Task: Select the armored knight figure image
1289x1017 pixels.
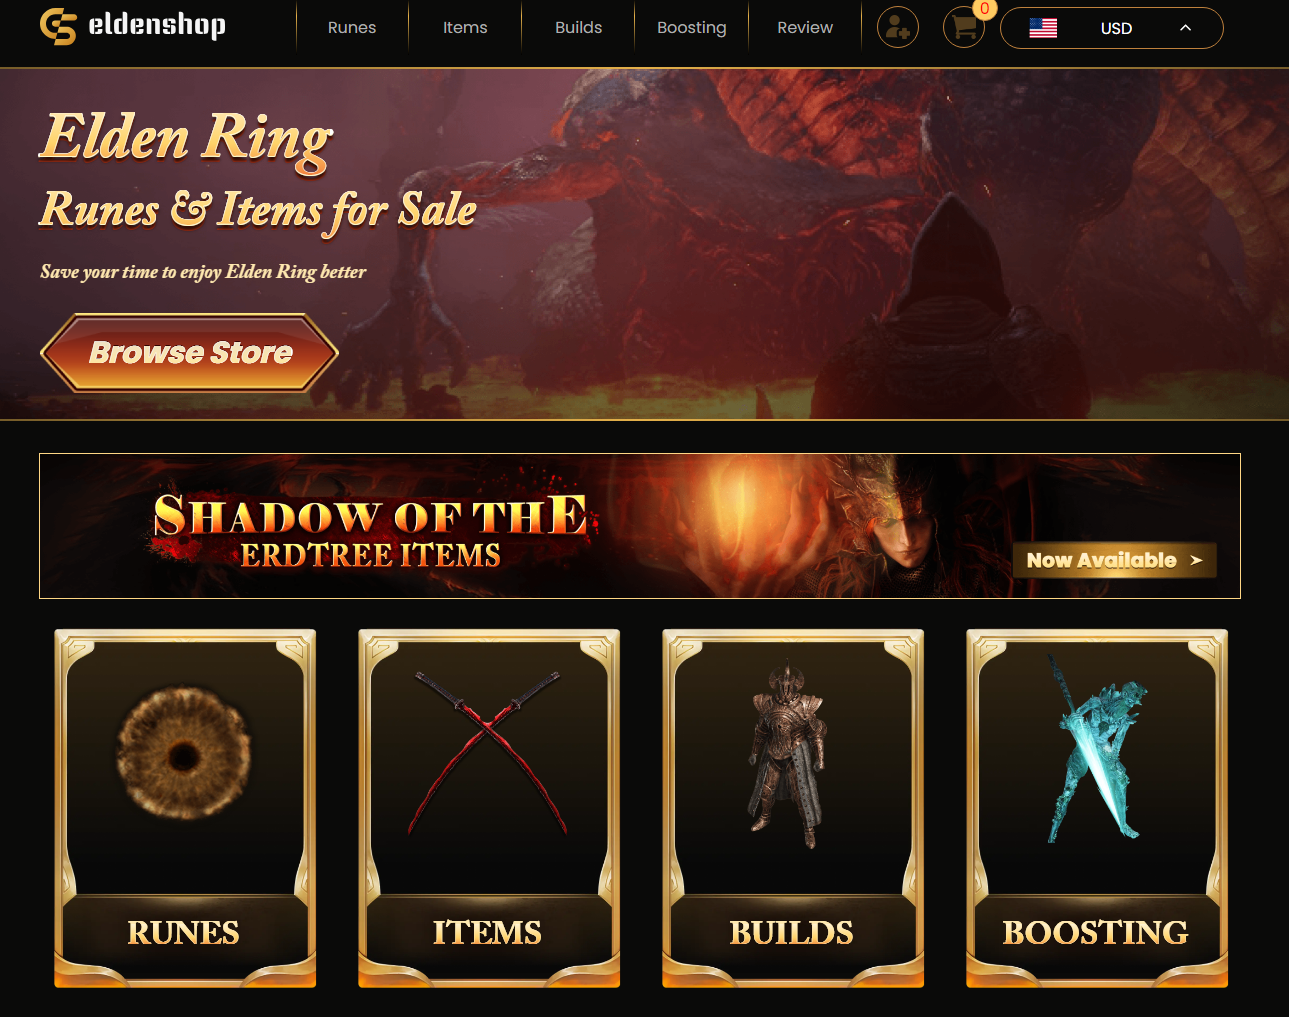Action: tap(789, 755)
